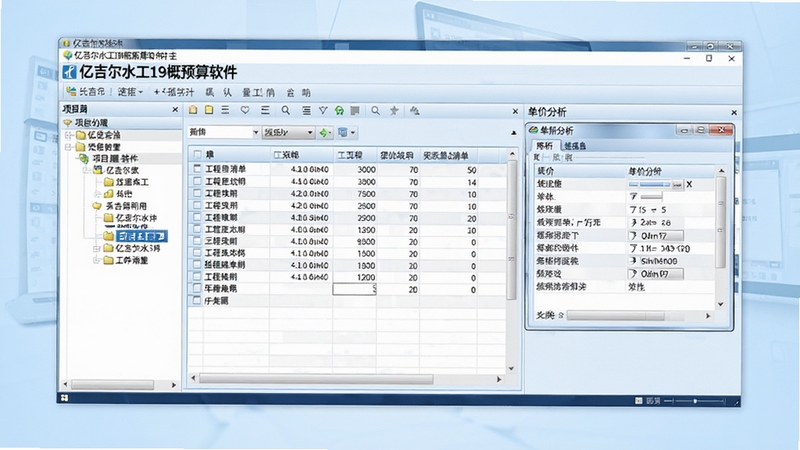Collapse the second folder node under tree root
The width and height of the screenshot is (800, 450).
[69, 147]
